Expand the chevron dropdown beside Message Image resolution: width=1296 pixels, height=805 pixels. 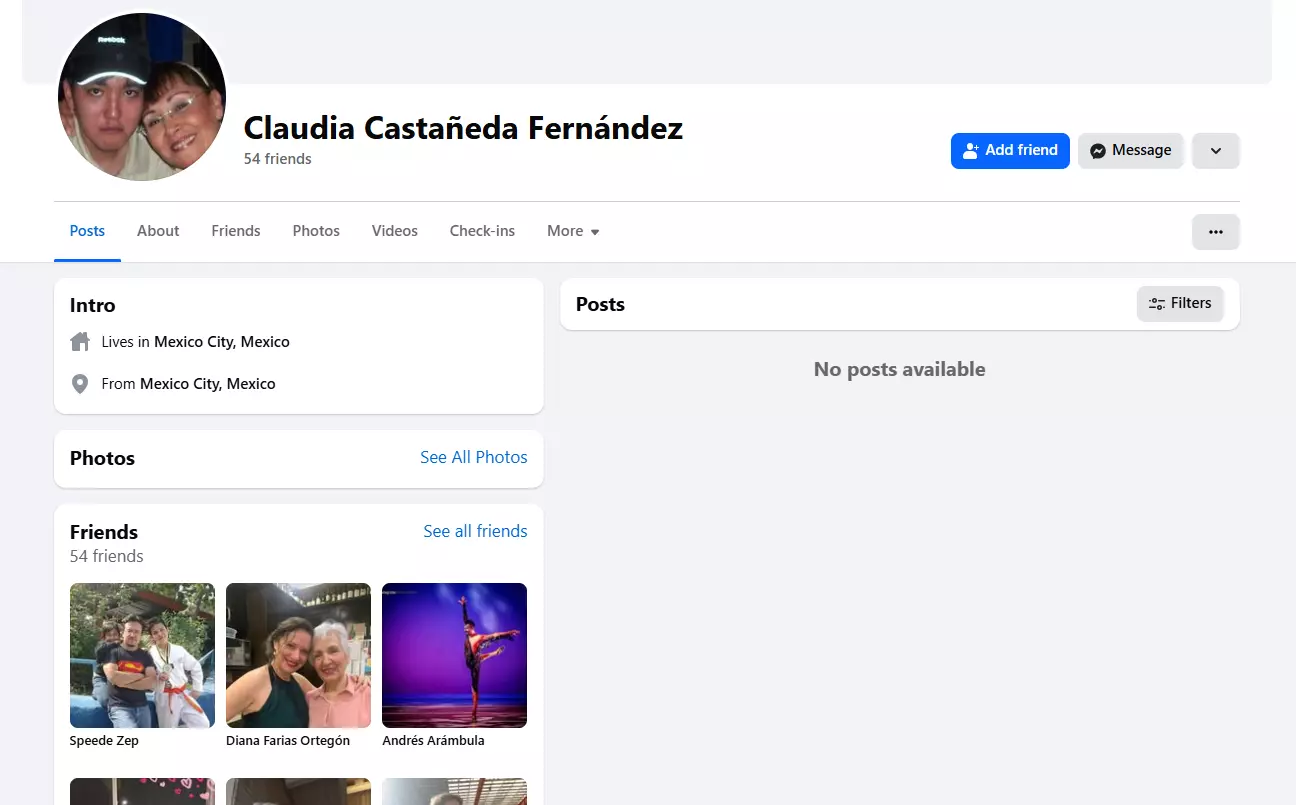tap(1216, 151)
